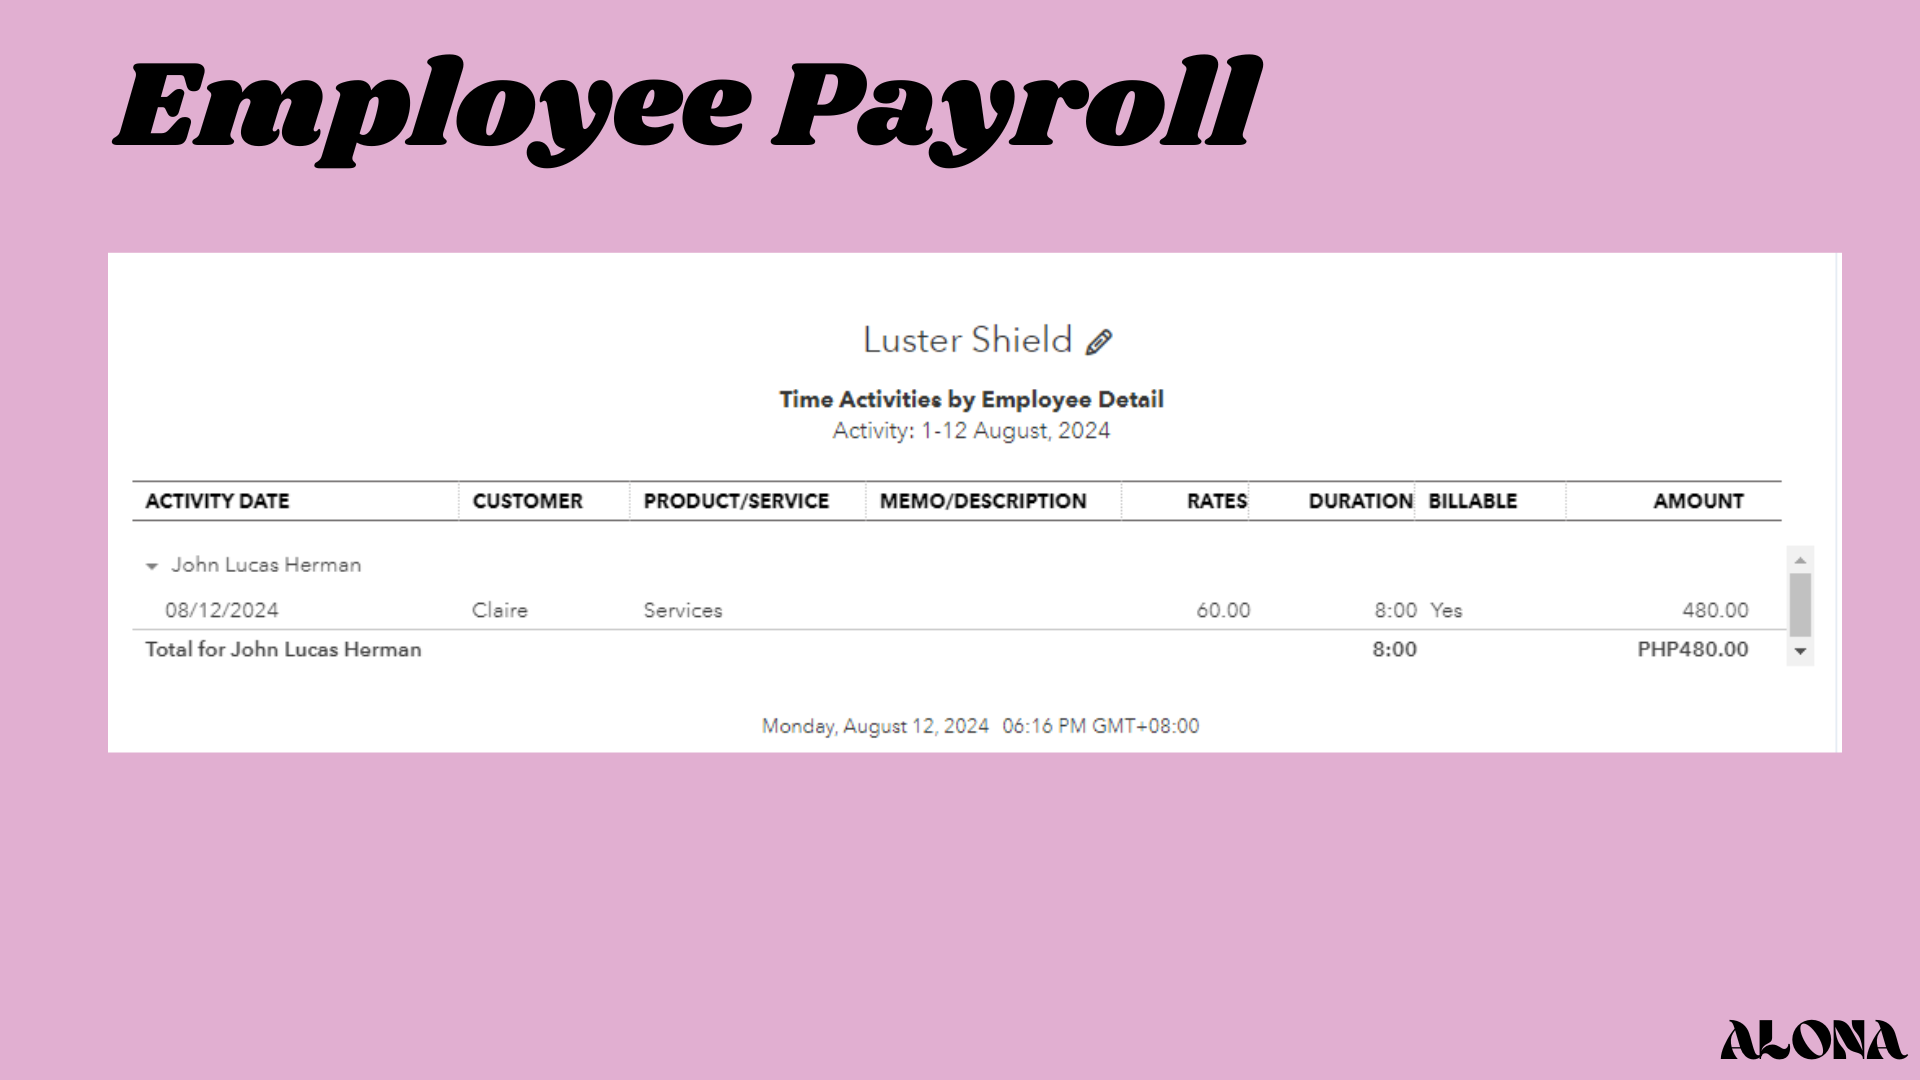The width and height of the screenshot is (1920, 1080).
Task: Collapse the John Lucas Herman group
Action: [x=152, y=566]
